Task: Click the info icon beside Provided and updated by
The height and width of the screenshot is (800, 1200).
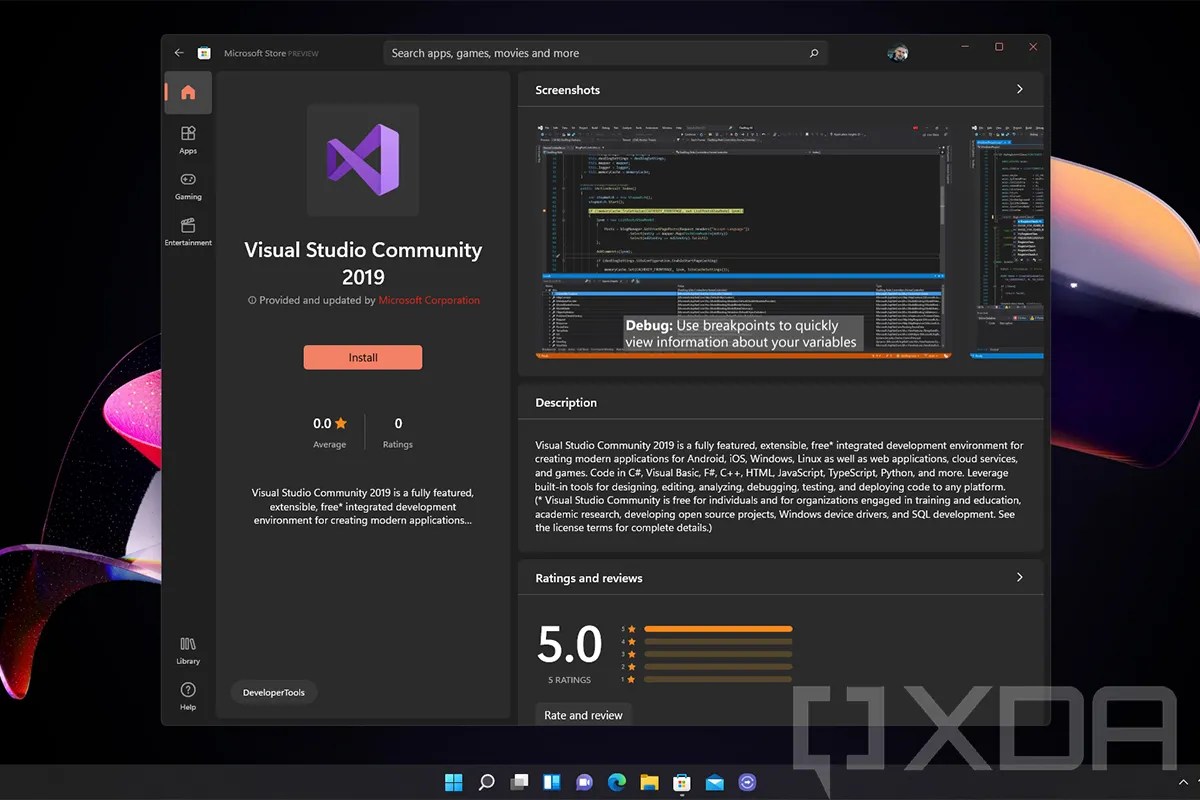Action: pos(251,300)
